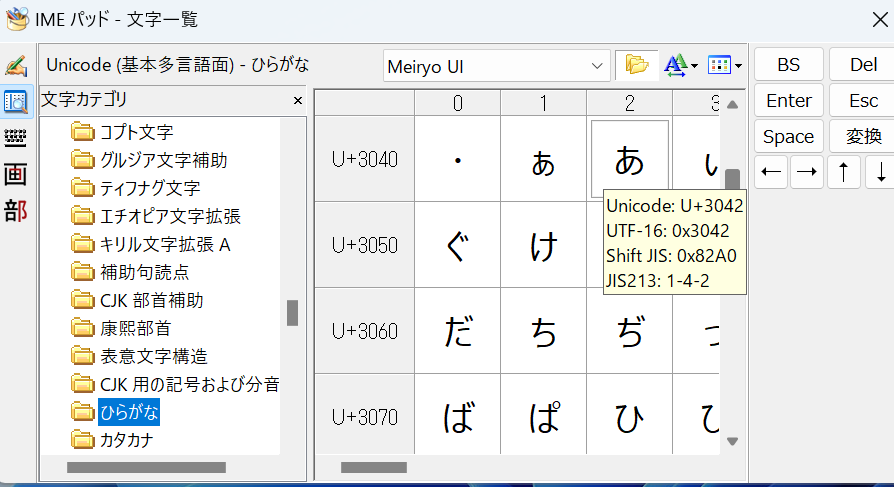Insert the ち character
The width and height of the screenshot is (894, 487).
tap(543, 331)
